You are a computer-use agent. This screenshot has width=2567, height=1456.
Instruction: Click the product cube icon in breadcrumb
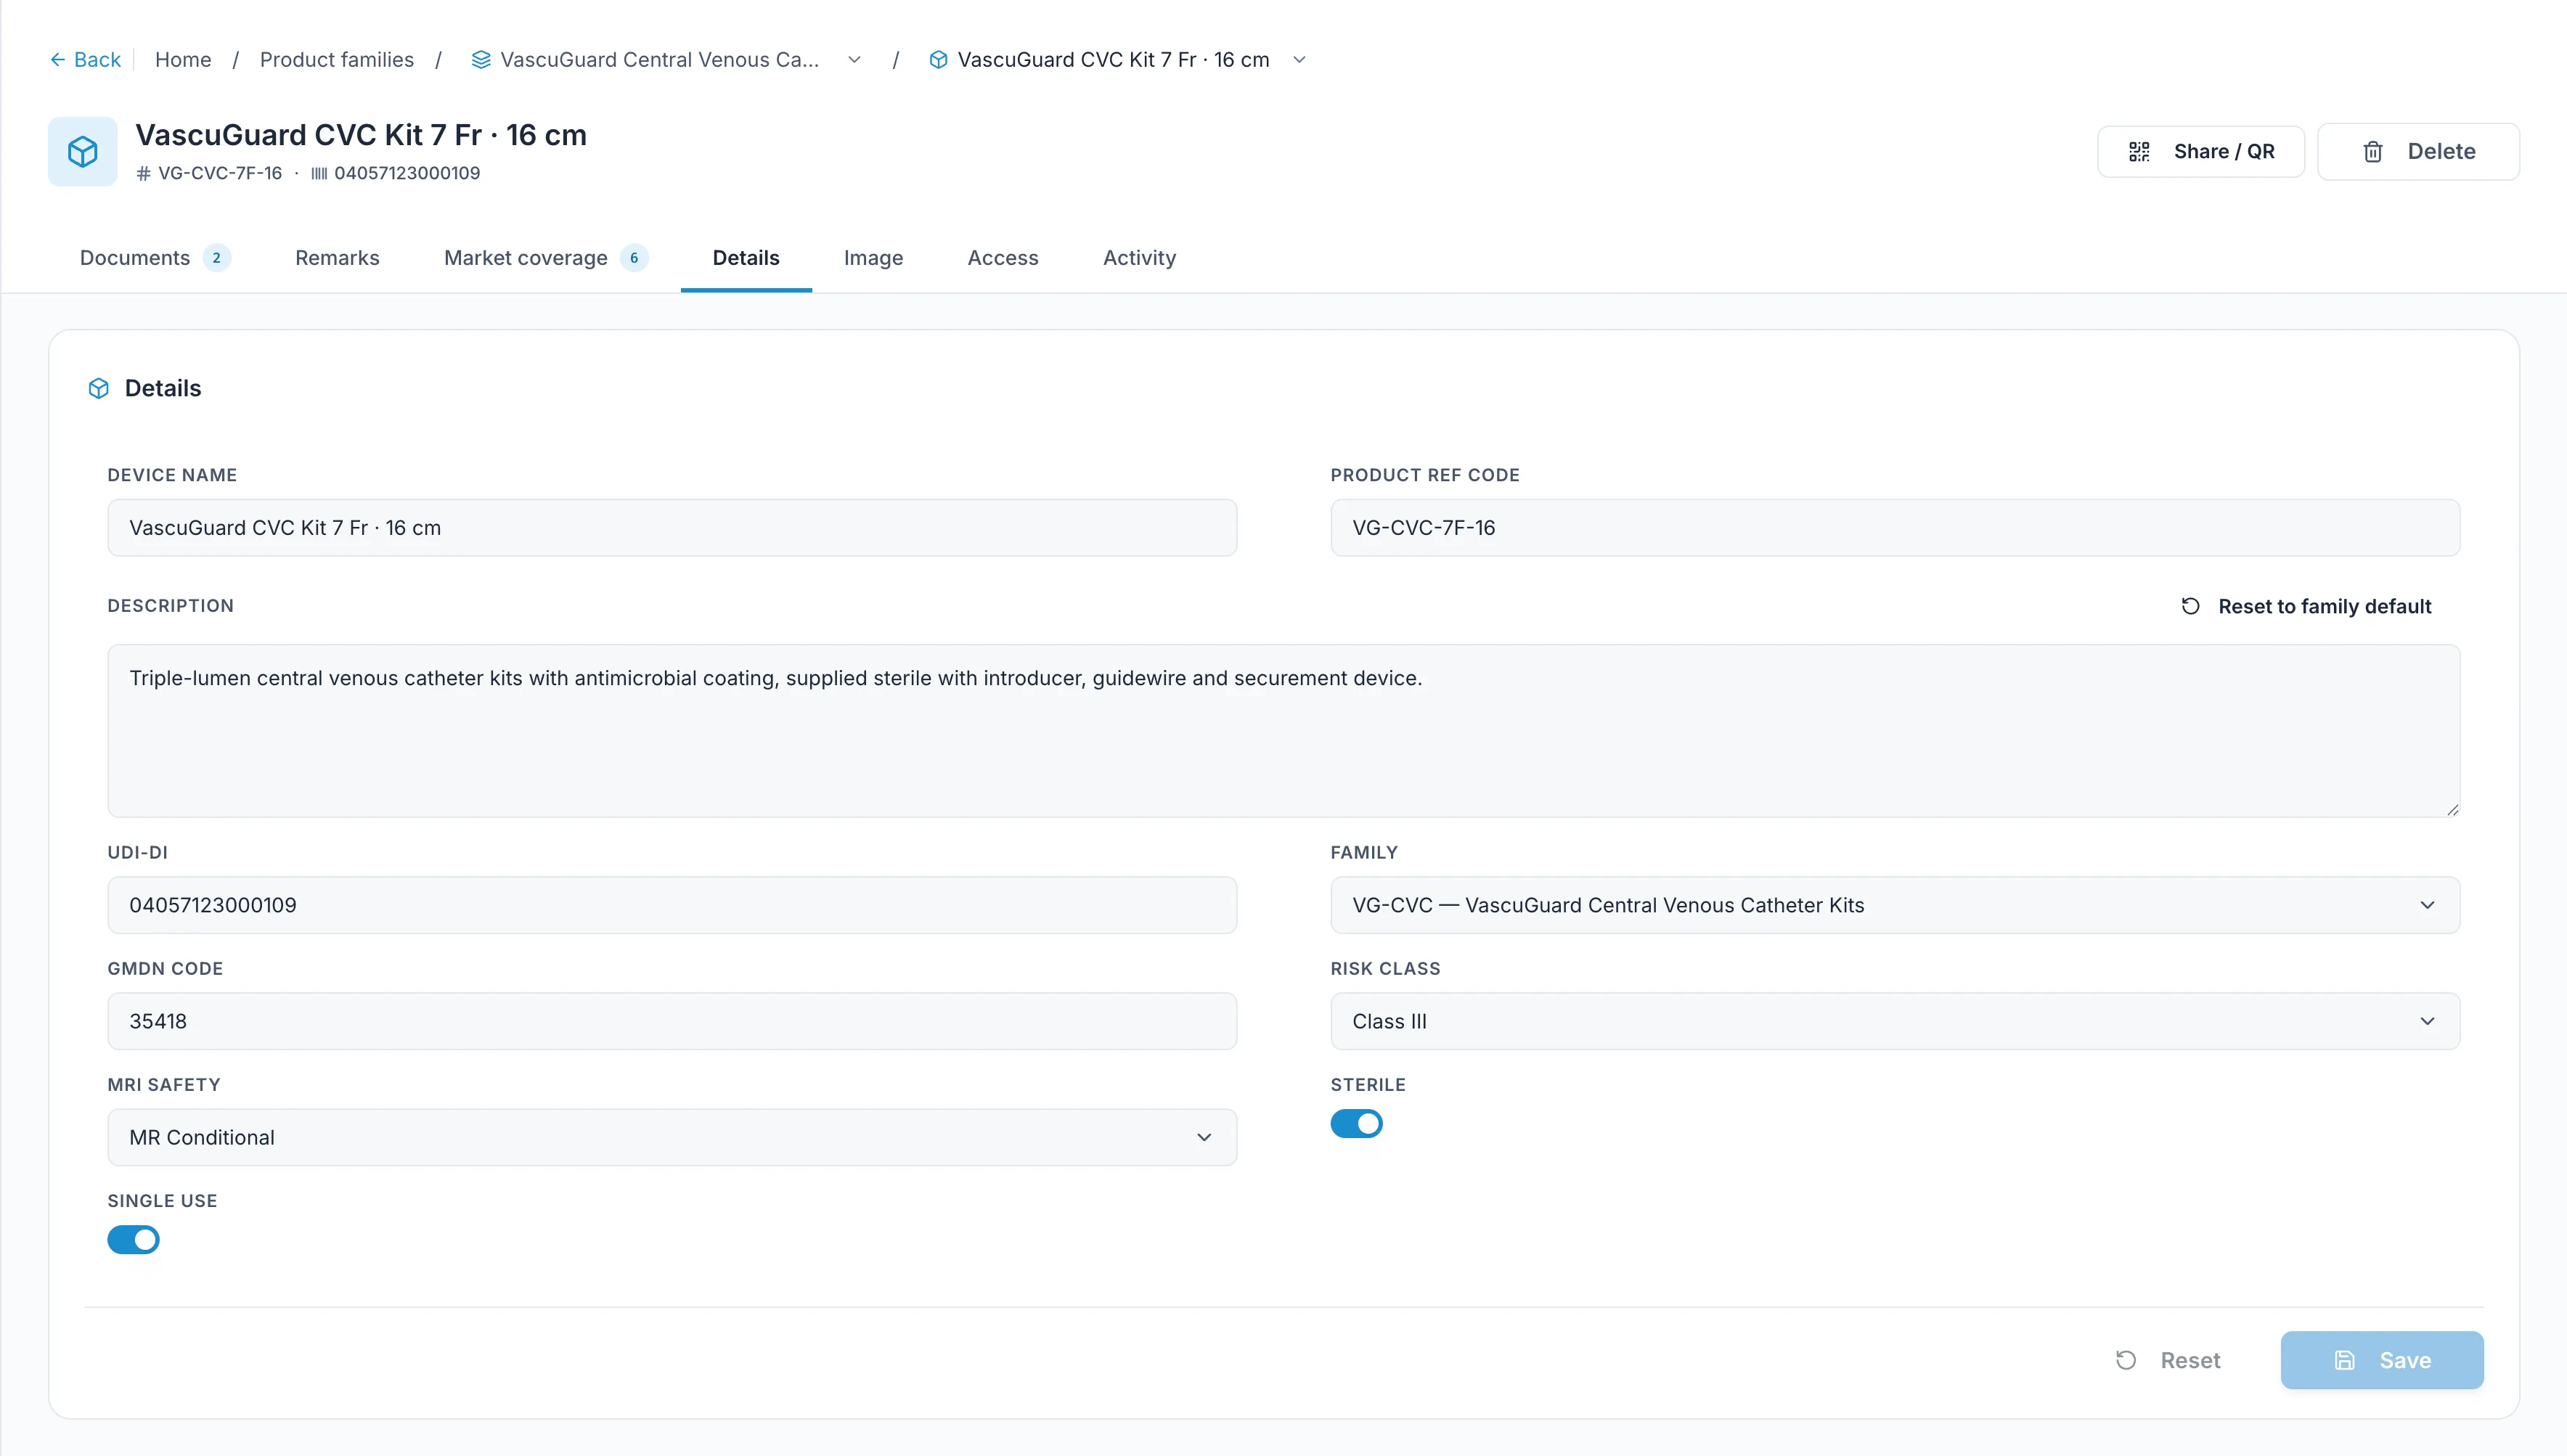tap(938, 60)
